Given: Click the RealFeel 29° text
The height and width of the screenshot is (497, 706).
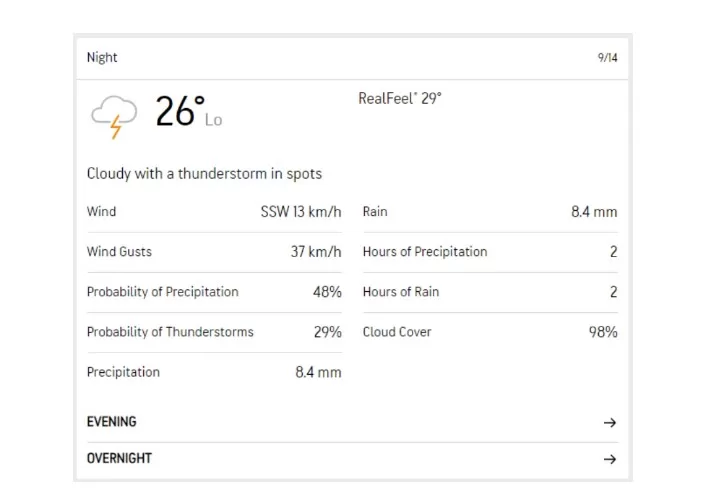Looking at the screenshot, I should (399, 99).
